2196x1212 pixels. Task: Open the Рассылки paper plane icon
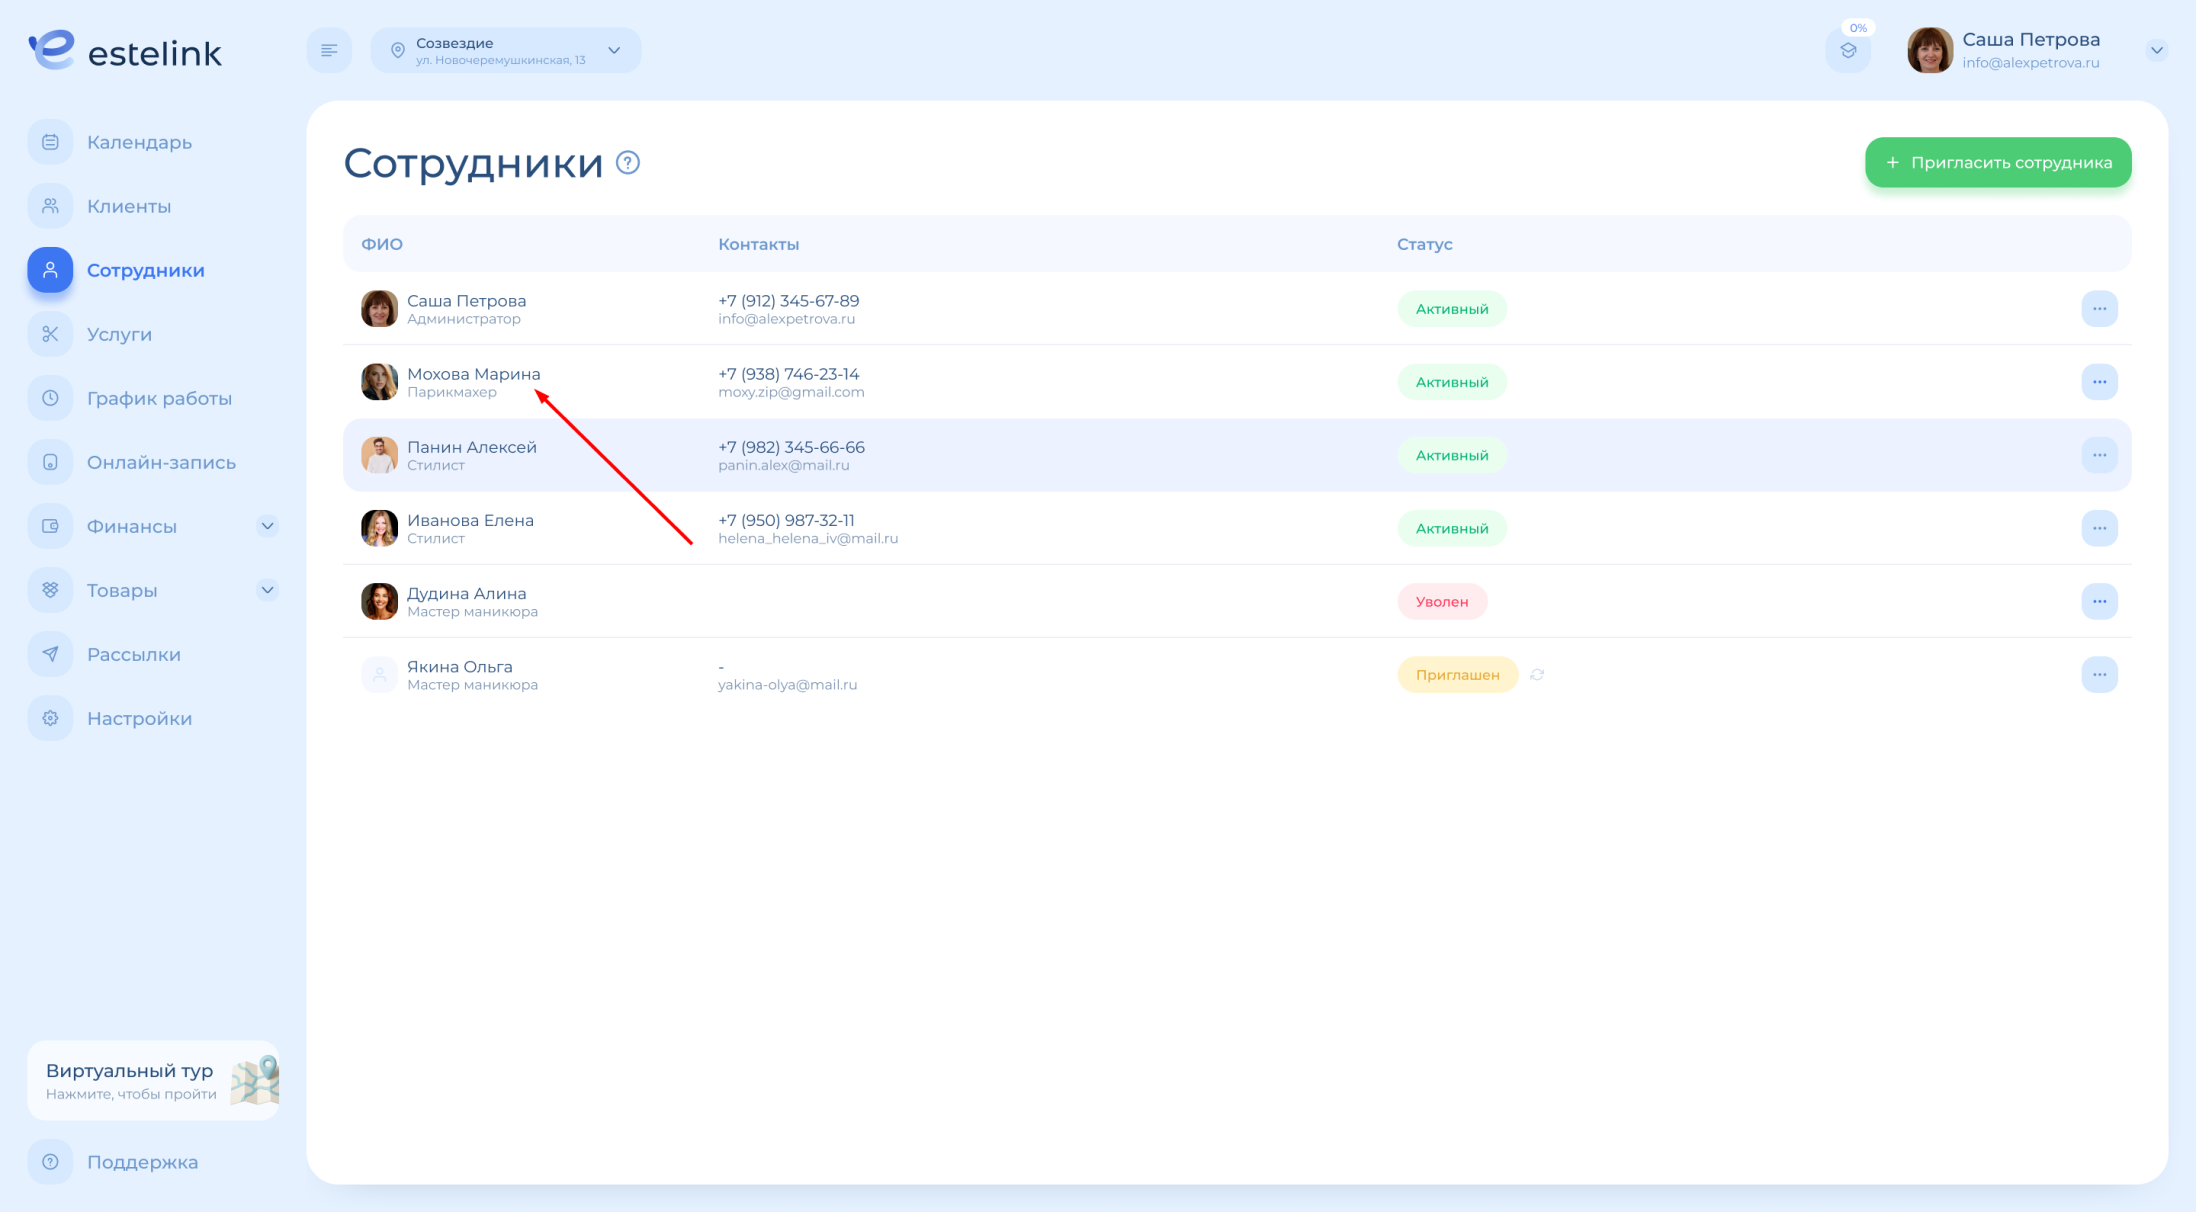(50, 654)
